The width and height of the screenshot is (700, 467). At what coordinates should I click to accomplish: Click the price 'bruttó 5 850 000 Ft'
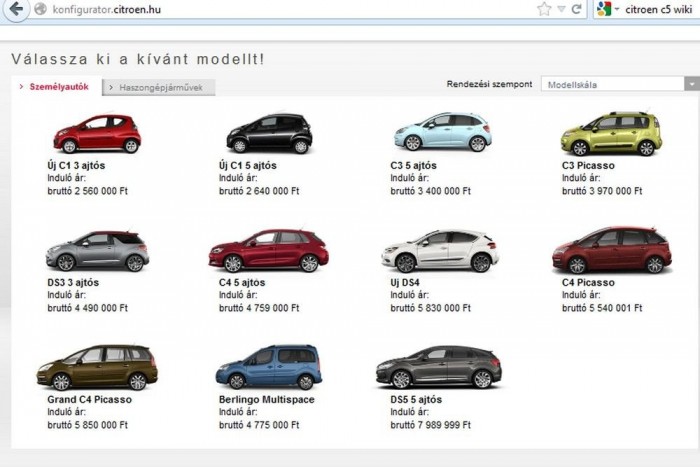88,425
